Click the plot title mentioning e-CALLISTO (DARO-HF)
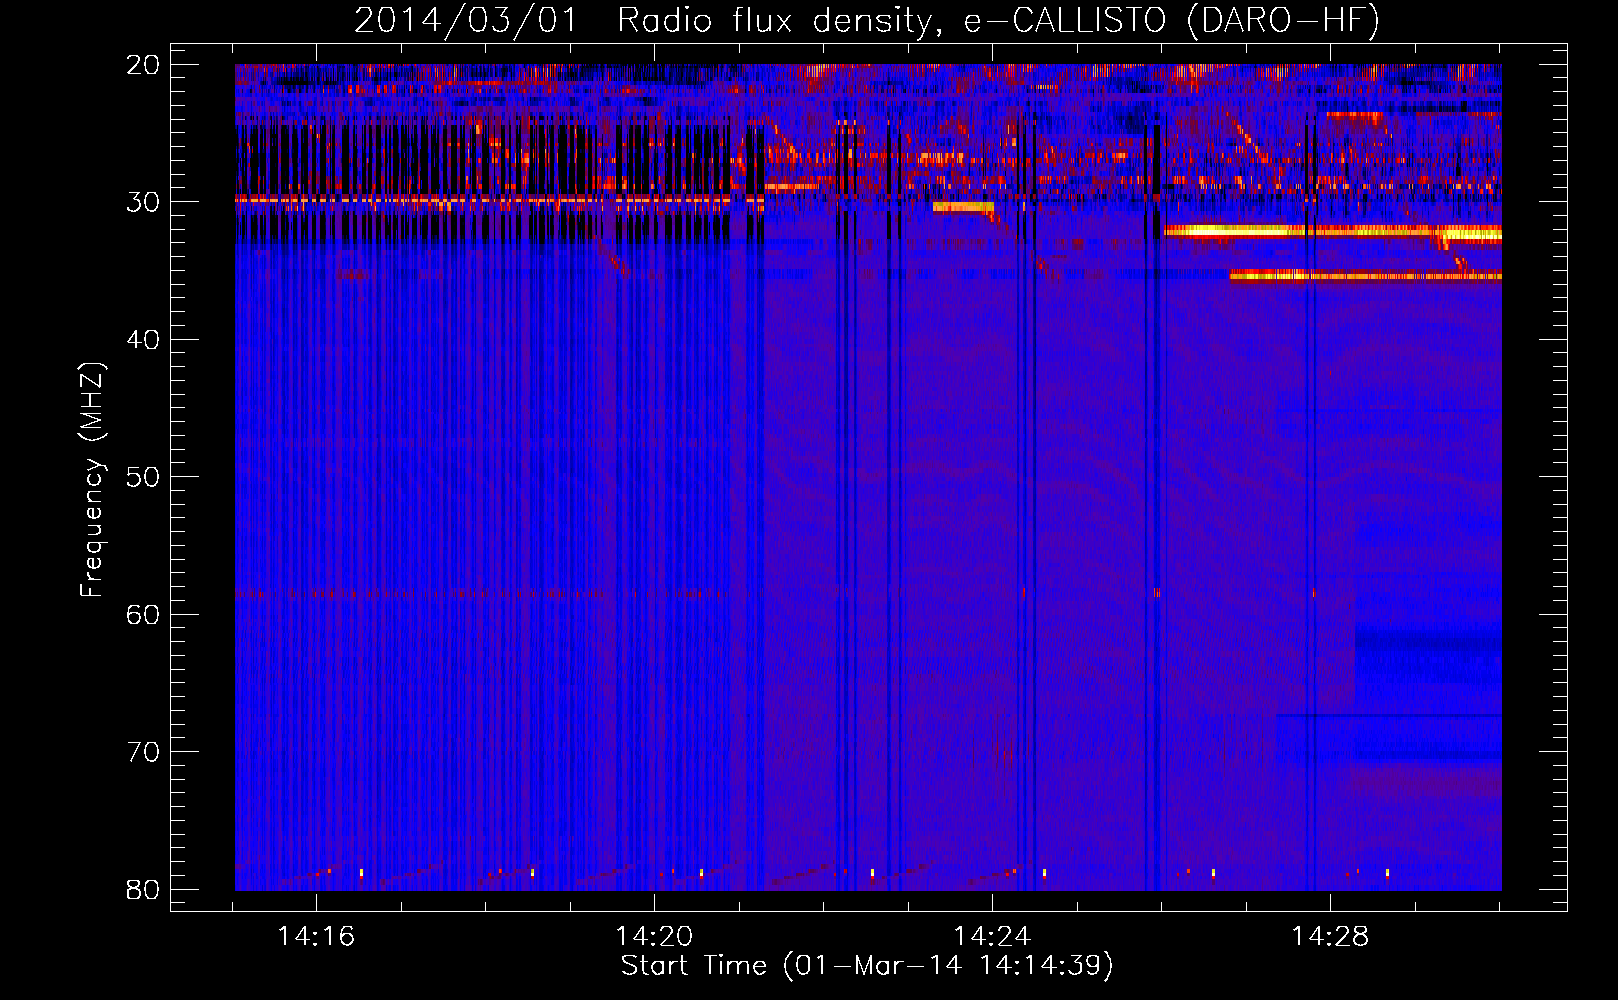Viewport: 1618px width, 1000px height. tap(867, 20)
